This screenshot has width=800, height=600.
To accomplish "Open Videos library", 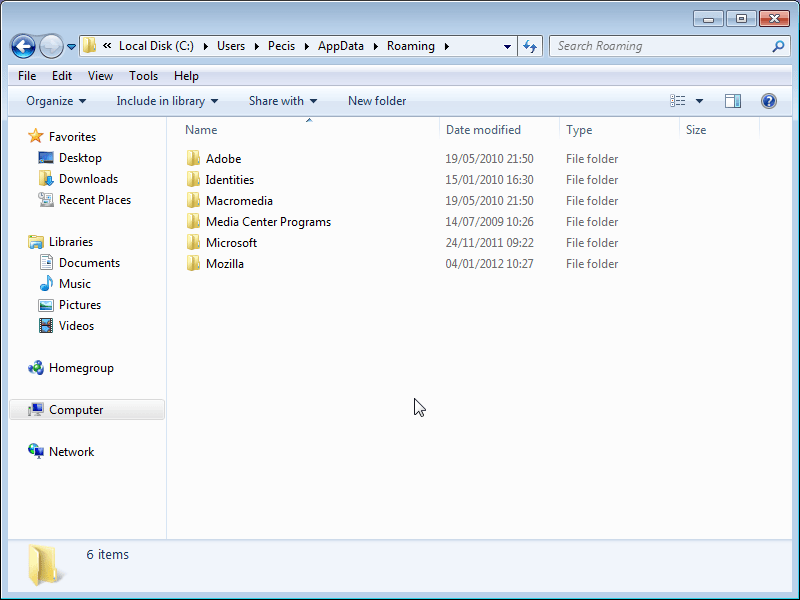I will (76, 325).
